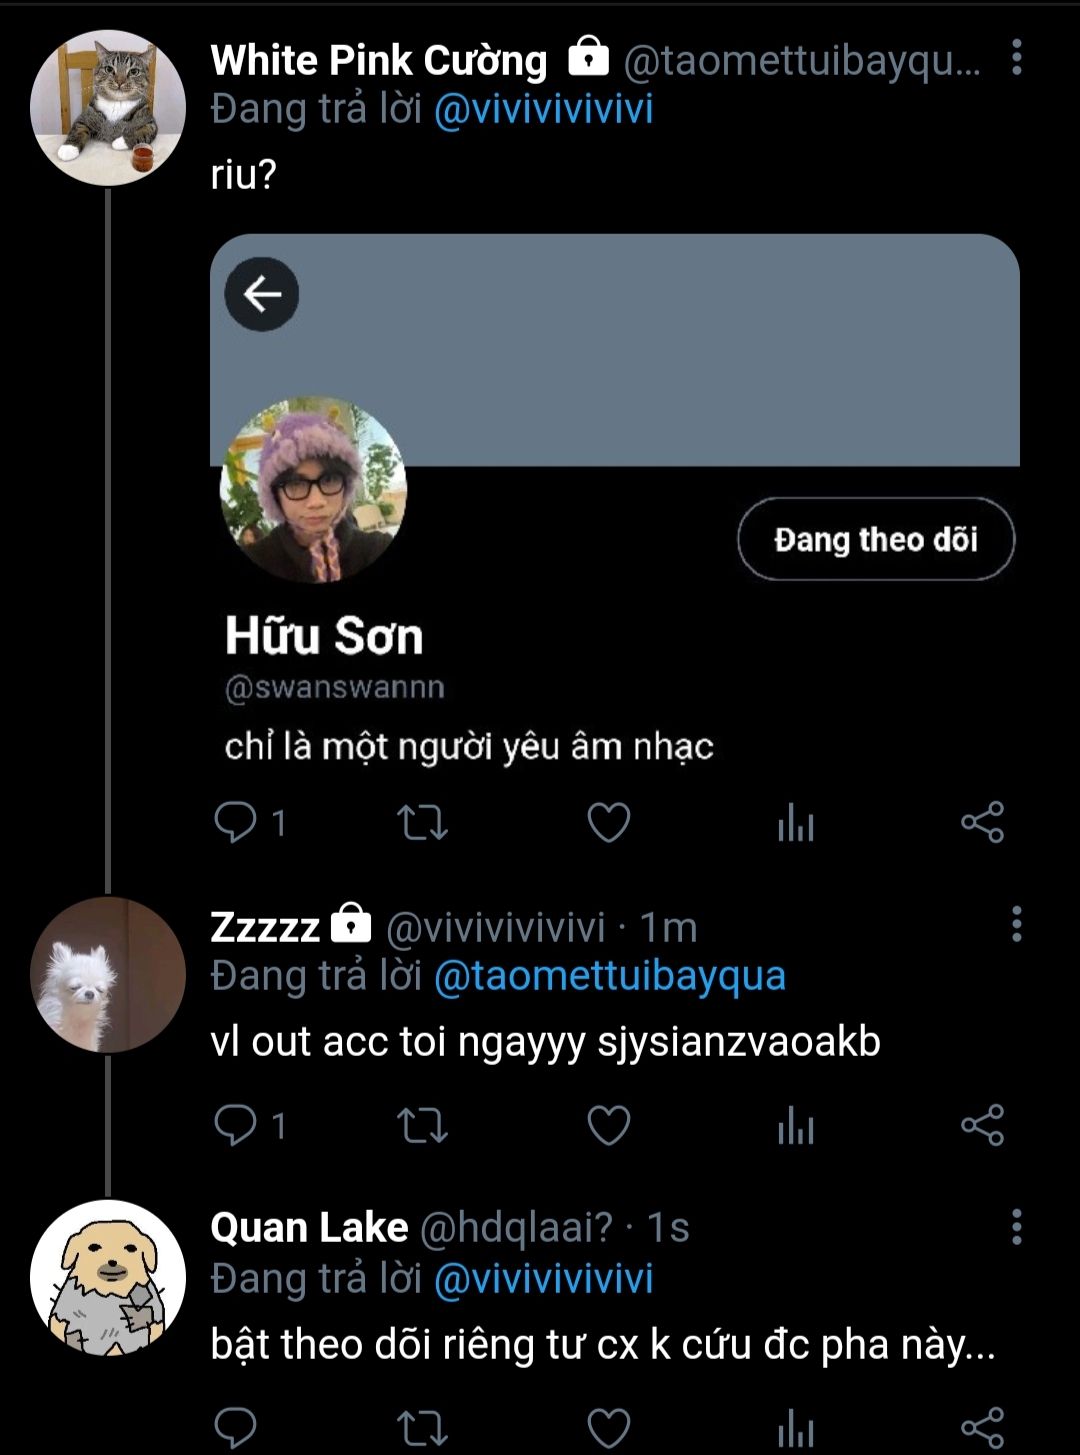Open the @taomettuibayqua mention link

pyautogui.click(x=609, y=976)
